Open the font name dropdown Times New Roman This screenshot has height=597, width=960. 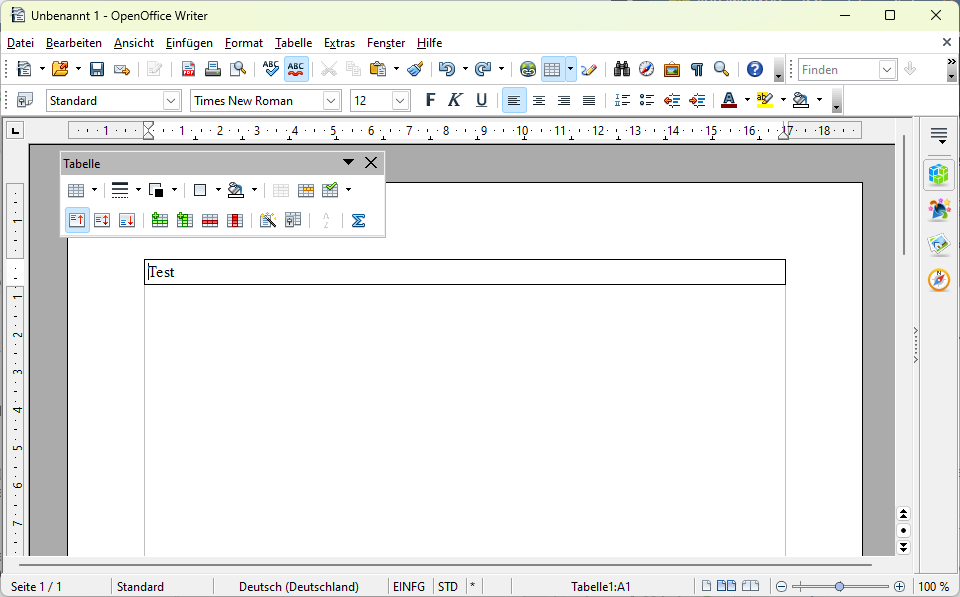[331, 100]
